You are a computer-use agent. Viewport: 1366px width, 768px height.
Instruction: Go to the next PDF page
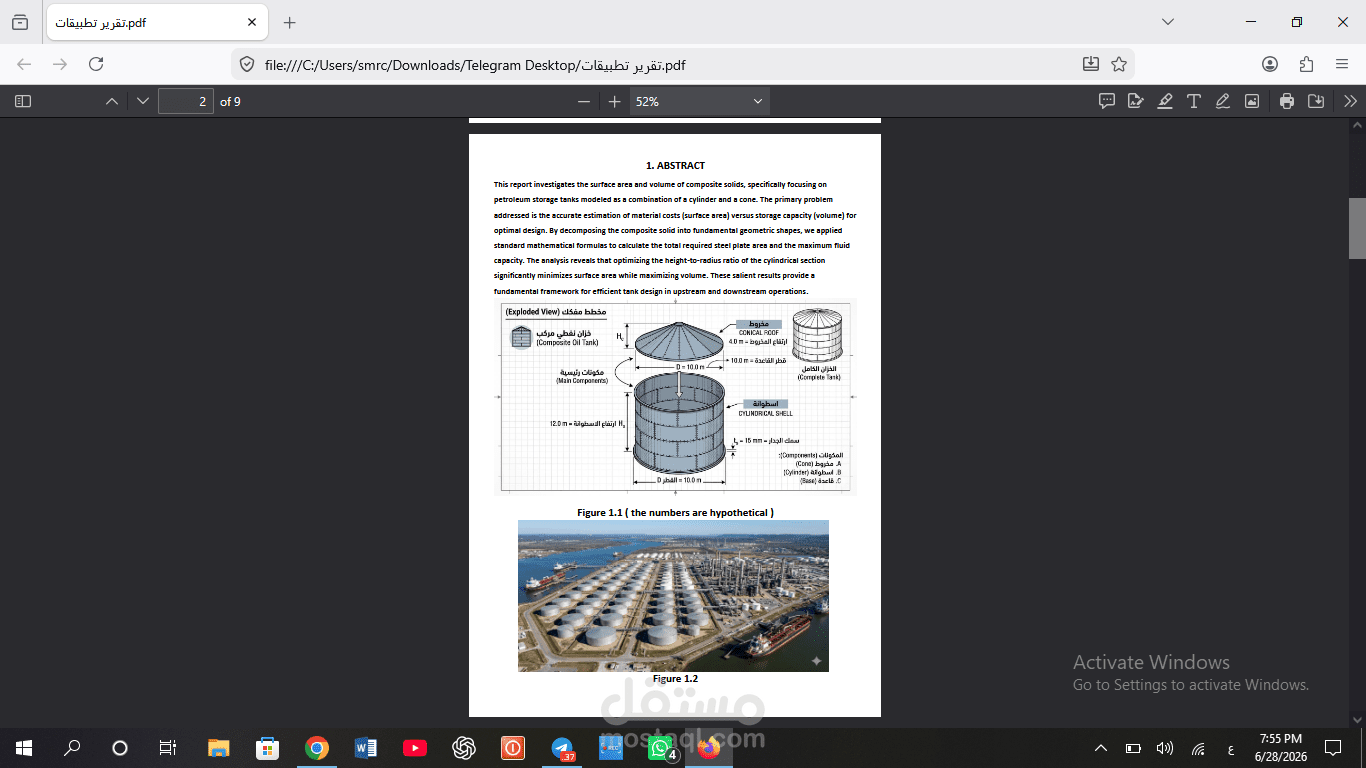142,101
